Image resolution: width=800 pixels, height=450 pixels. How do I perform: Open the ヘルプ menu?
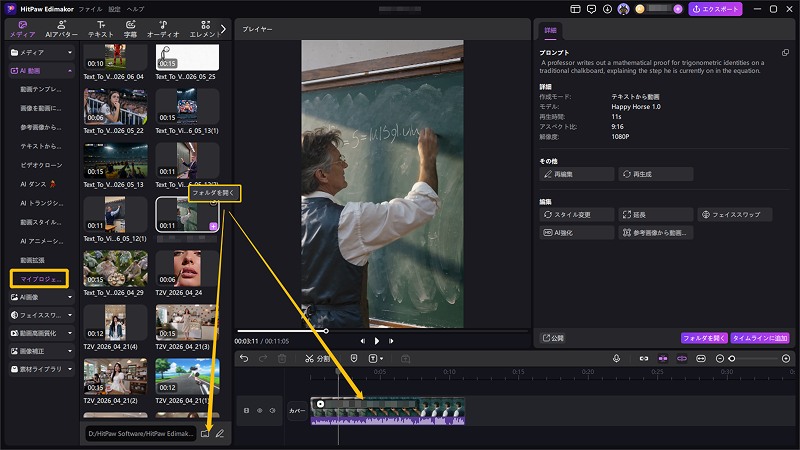click(x=135, y=9)
